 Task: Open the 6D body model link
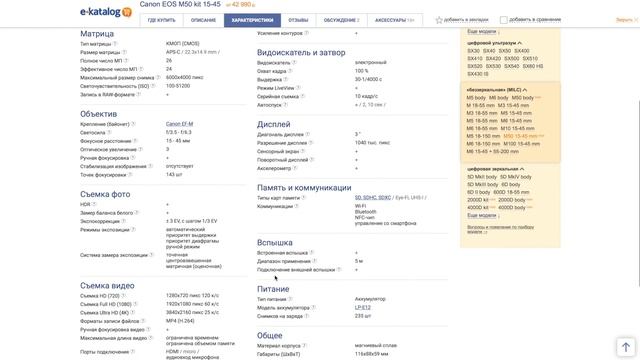(511, 184)
